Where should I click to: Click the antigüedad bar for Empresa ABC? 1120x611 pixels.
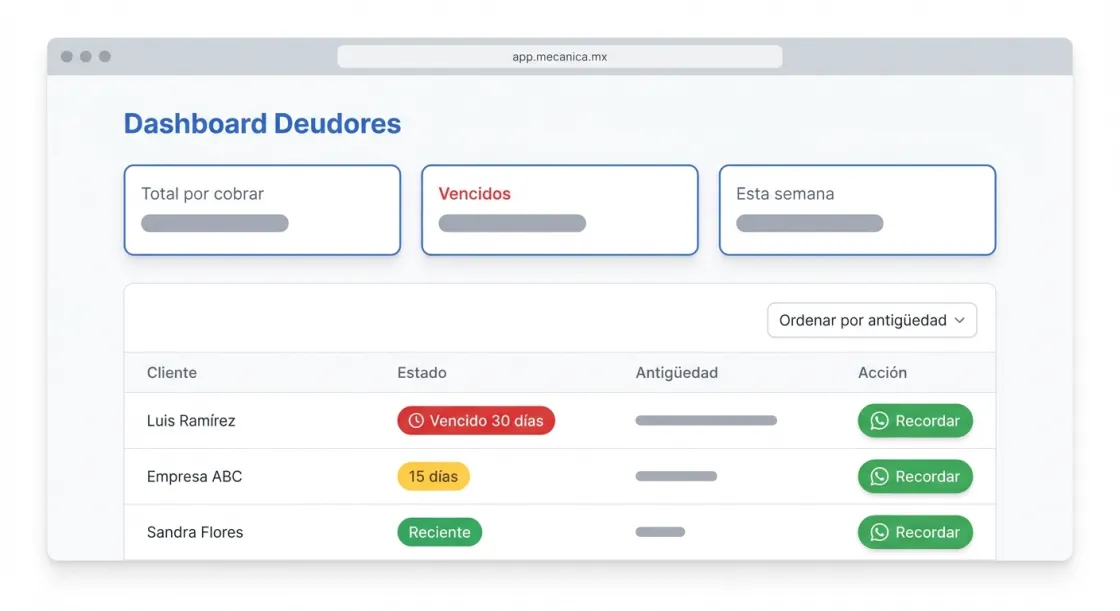coord(676,477)
